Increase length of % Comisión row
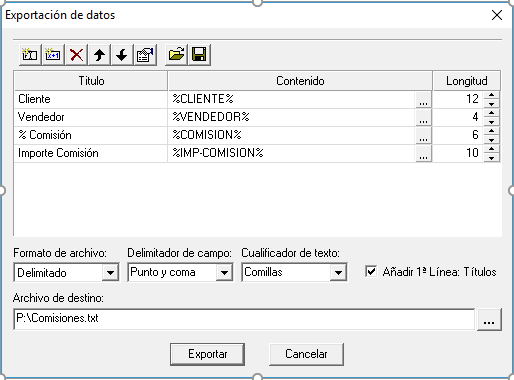The height and width of the screenshot is (380, 514). [x=491, y=131]
